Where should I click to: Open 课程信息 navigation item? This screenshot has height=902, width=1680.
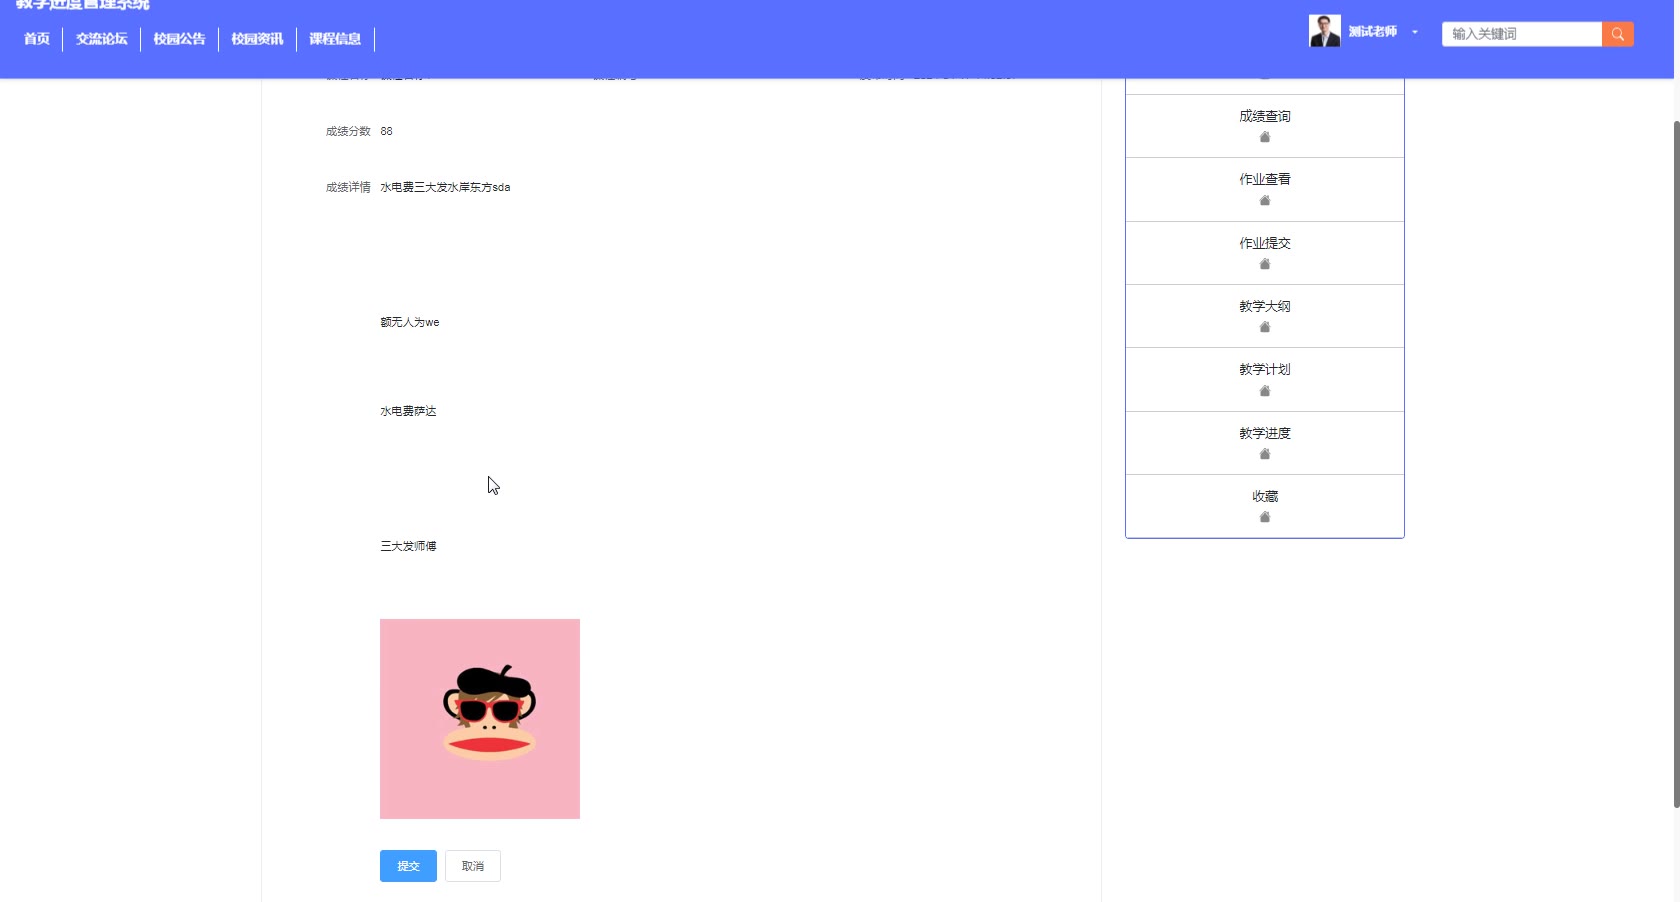[x=335, y=39]
